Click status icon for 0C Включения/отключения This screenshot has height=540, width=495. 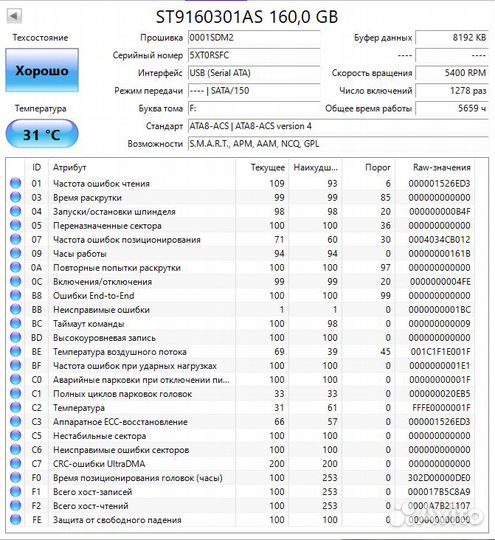pos(16,281)
